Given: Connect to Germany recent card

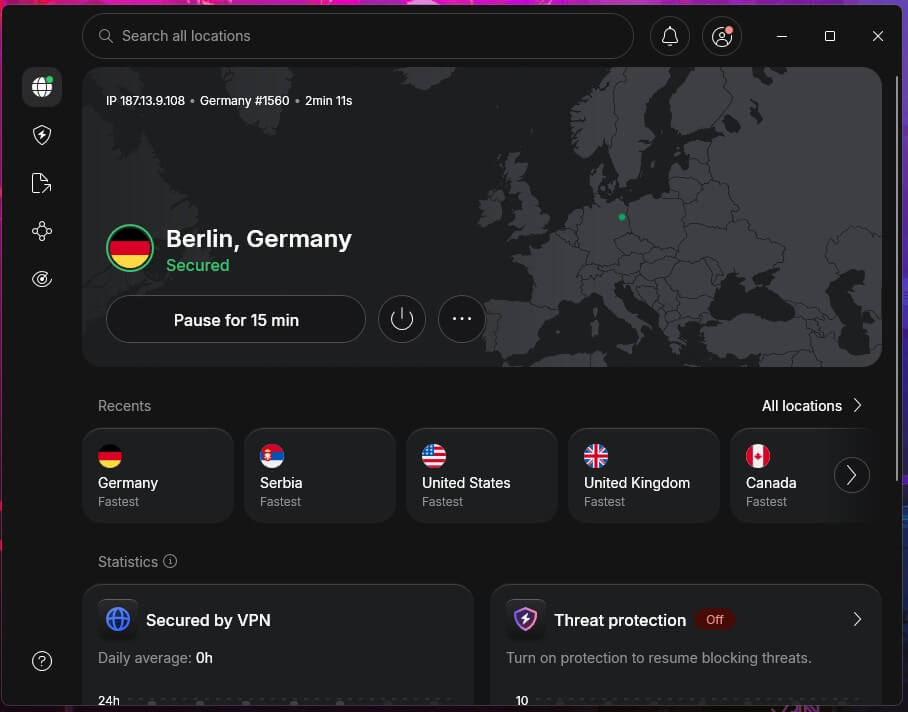Looking at the screenshot, I should point(158,475).
